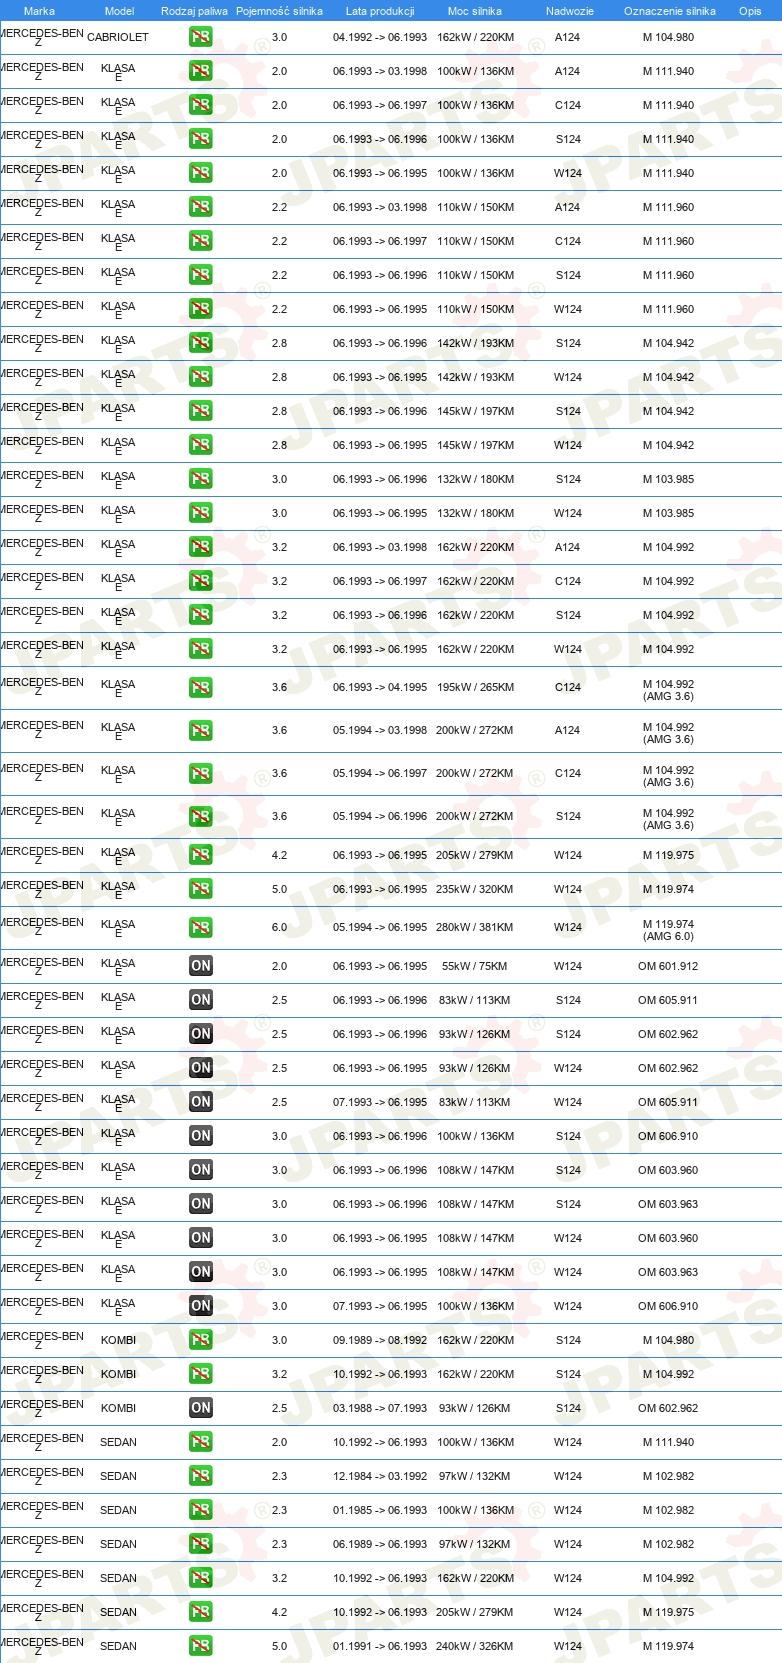Select the 12.1984 -> 03.1992 production dates
Viewport: 782px width, 1663px height.
380,1476
